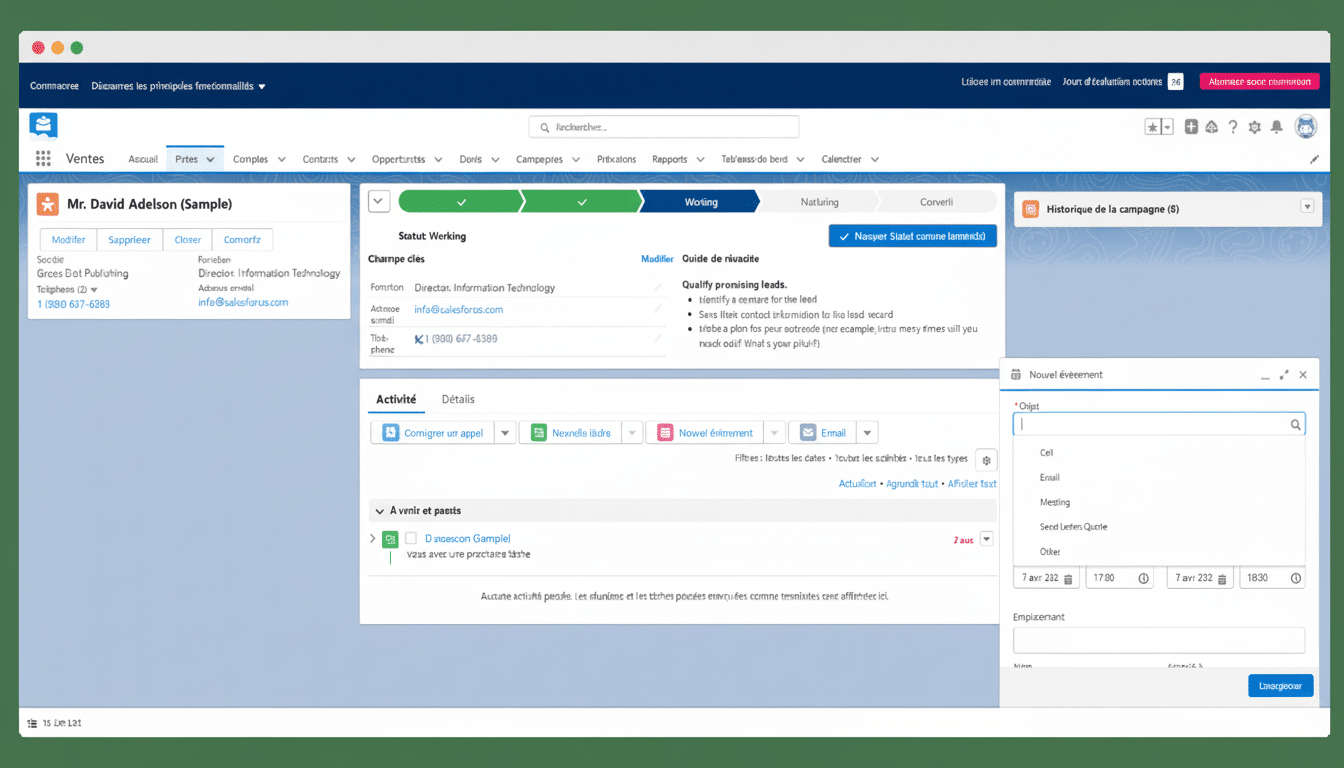The image size is (1344, 768).
Task: Mark the sample task complete via green check
Action: pyautogui.click(x=389, y=538)
